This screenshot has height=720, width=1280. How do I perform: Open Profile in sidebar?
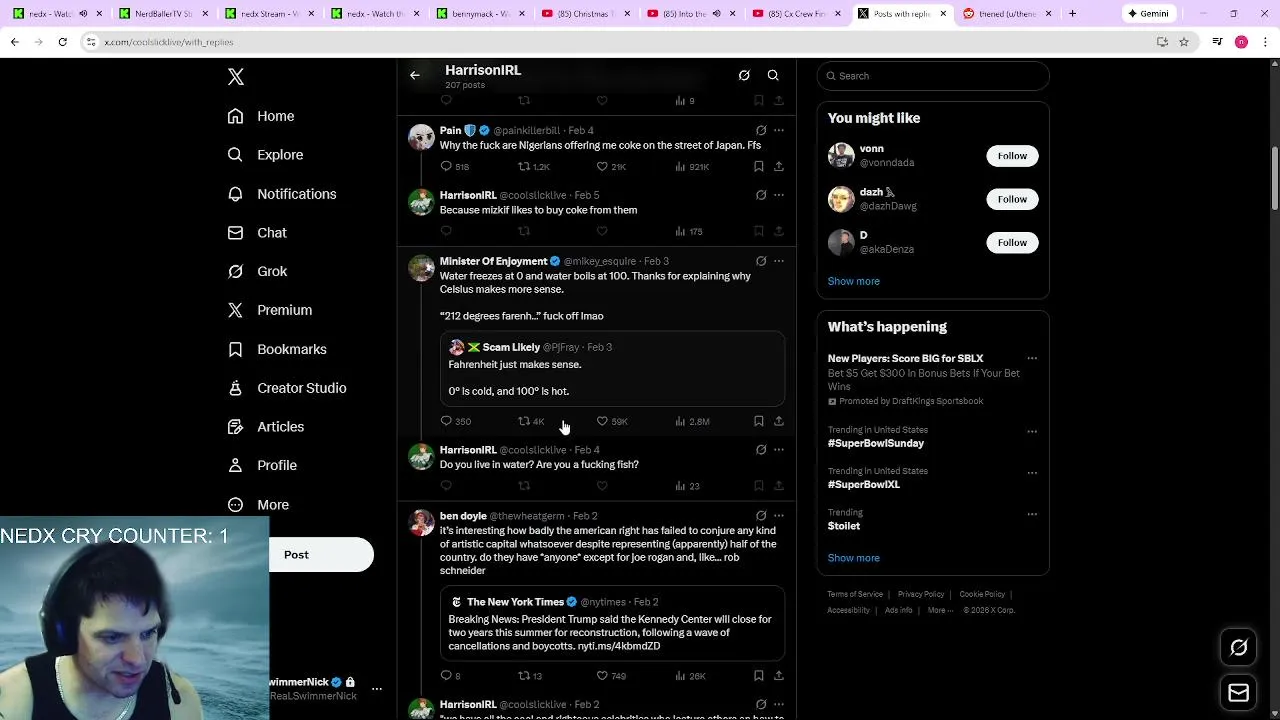[x=262, y=465]
